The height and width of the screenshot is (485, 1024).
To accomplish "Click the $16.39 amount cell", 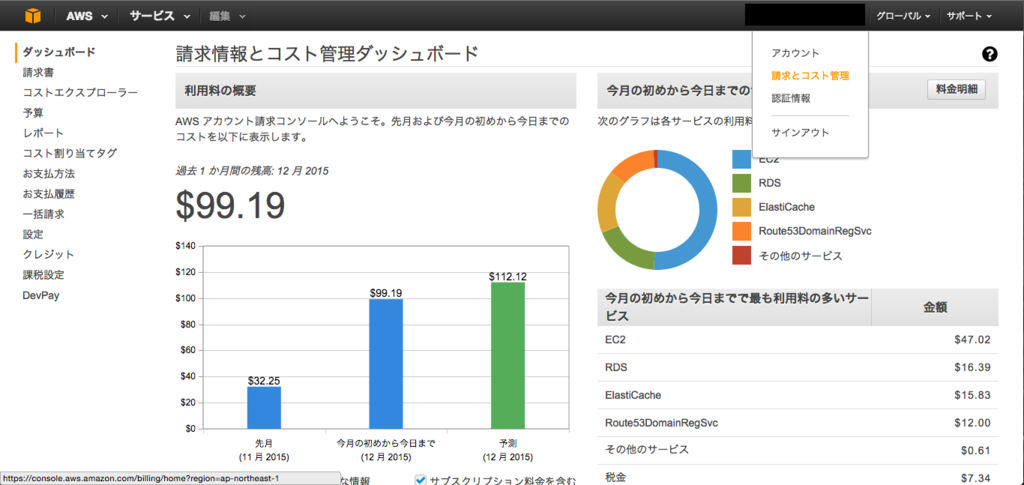I will pyautogui.click(x=972, y=368).
